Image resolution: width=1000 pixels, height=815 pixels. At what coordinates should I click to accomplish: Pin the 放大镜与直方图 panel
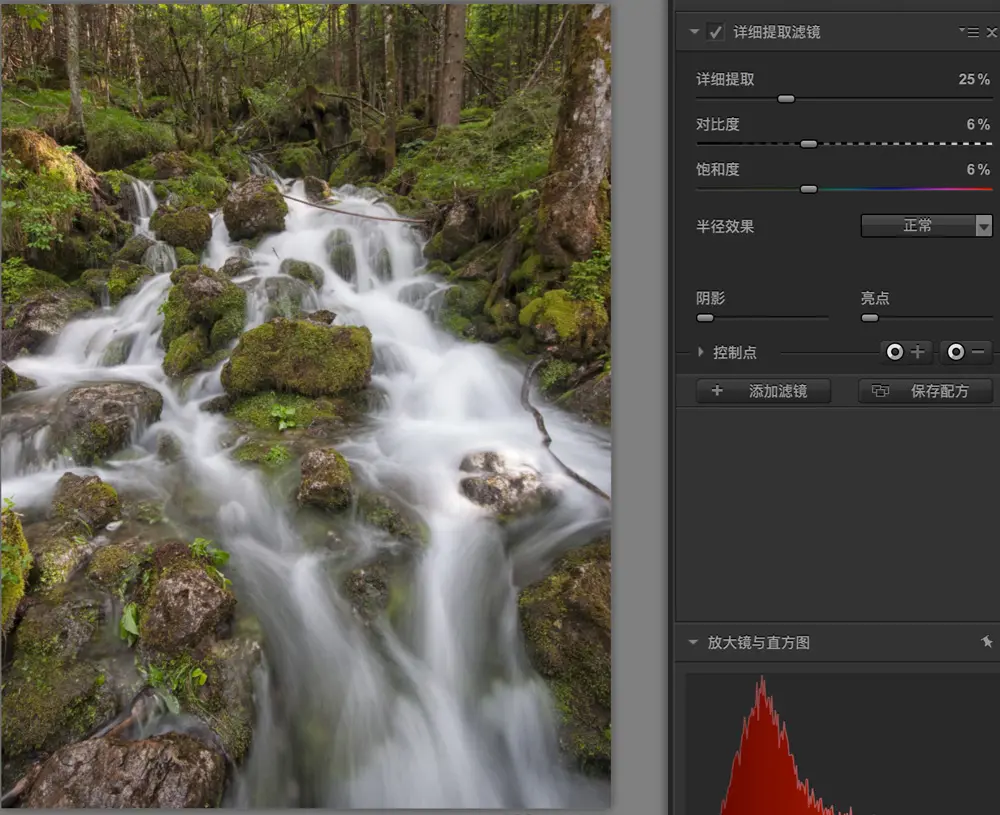(987, 642)
